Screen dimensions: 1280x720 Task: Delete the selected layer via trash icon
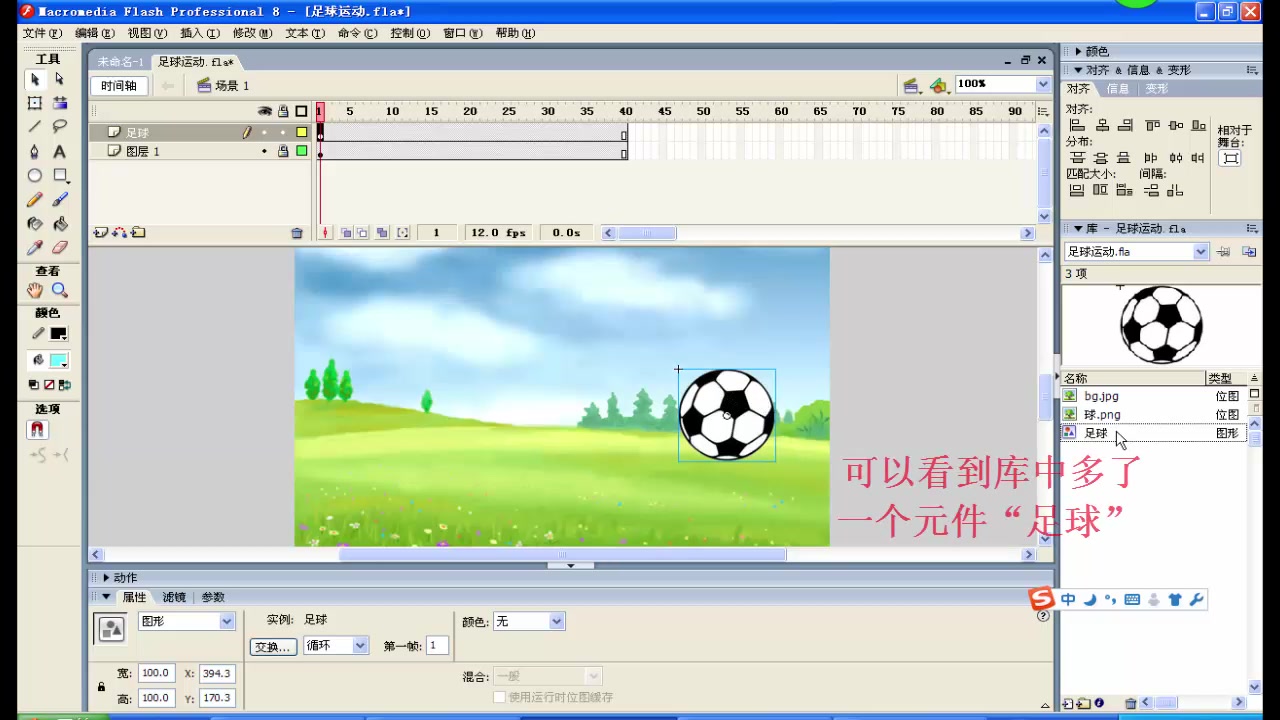[296, 232]
